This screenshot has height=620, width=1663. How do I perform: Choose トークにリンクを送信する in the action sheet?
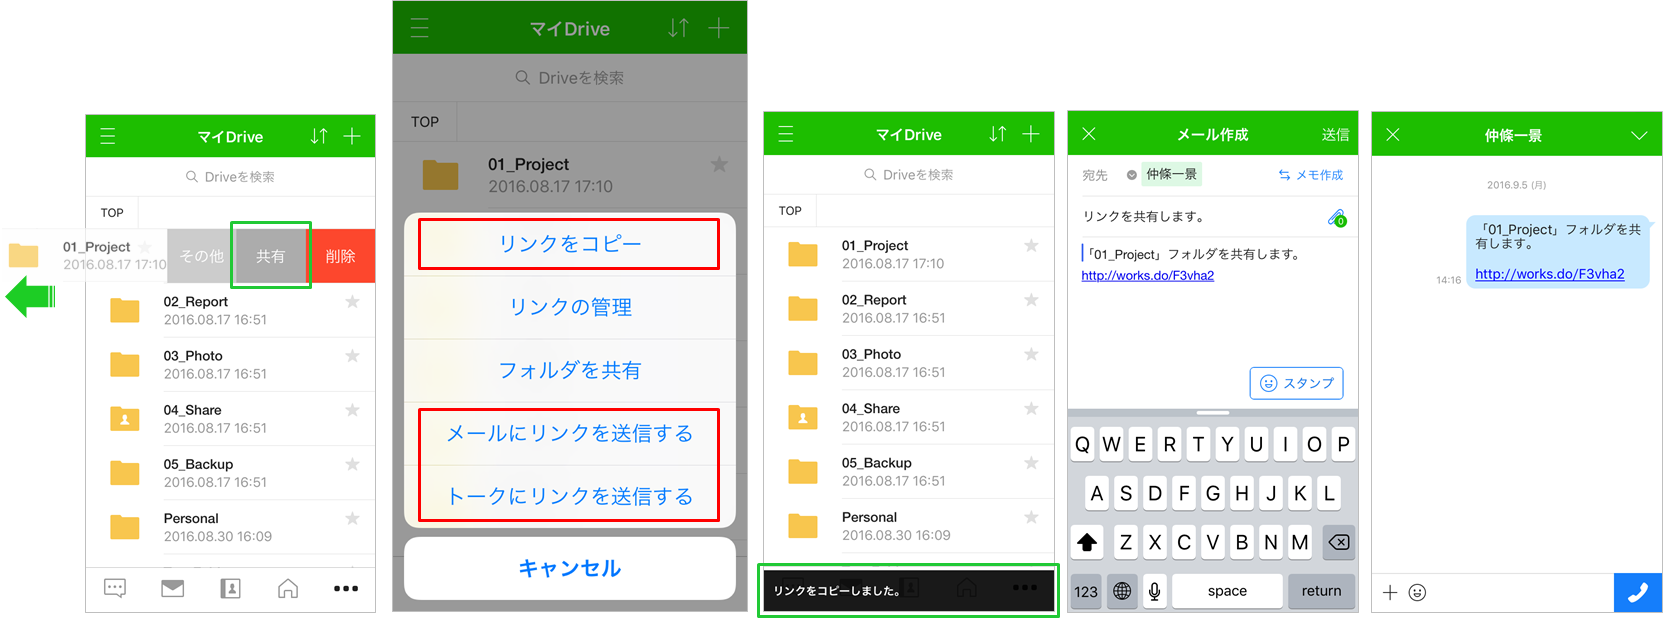[x=569, y=496]
